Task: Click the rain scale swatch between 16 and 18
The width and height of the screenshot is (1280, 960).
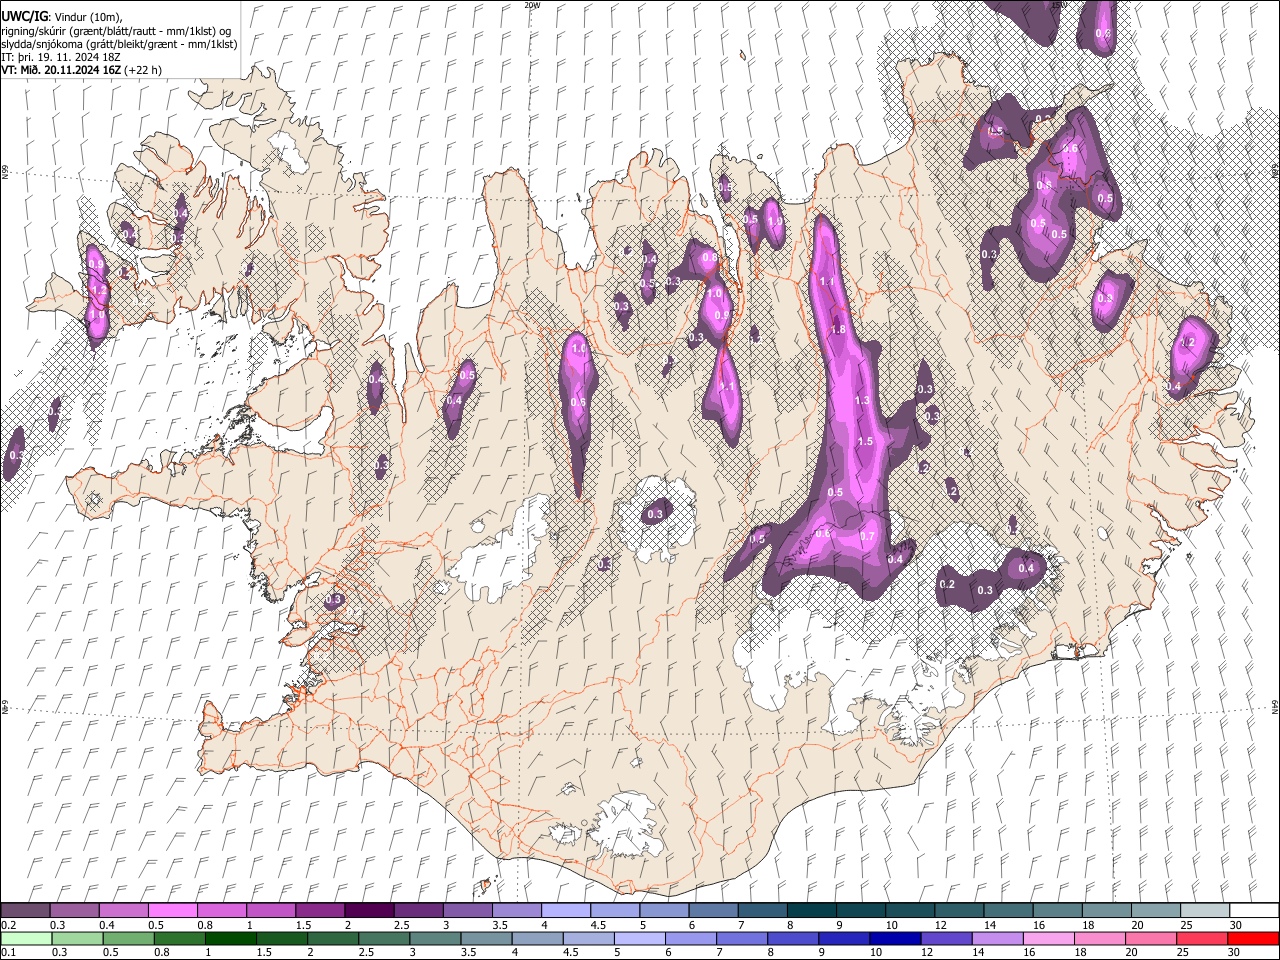Action: coord(1048,938)
